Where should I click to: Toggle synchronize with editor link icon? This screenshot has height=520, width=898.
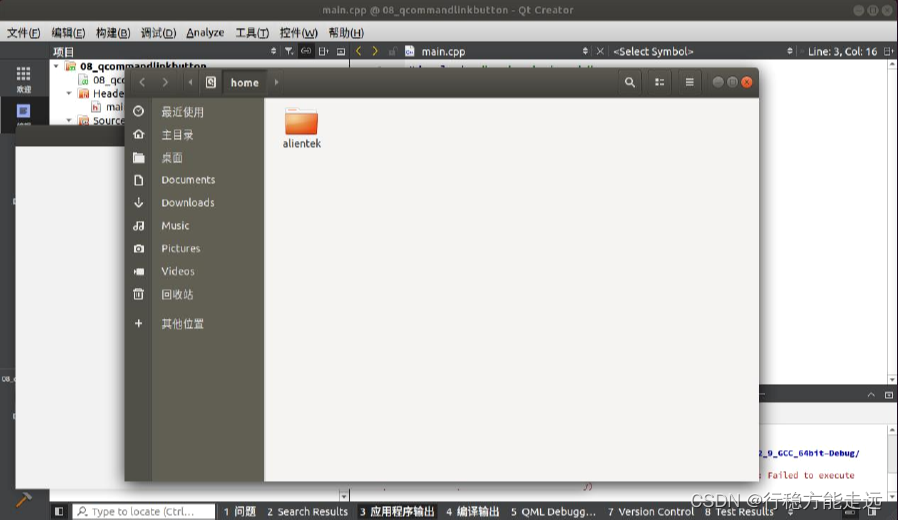[x=306, y=52]
